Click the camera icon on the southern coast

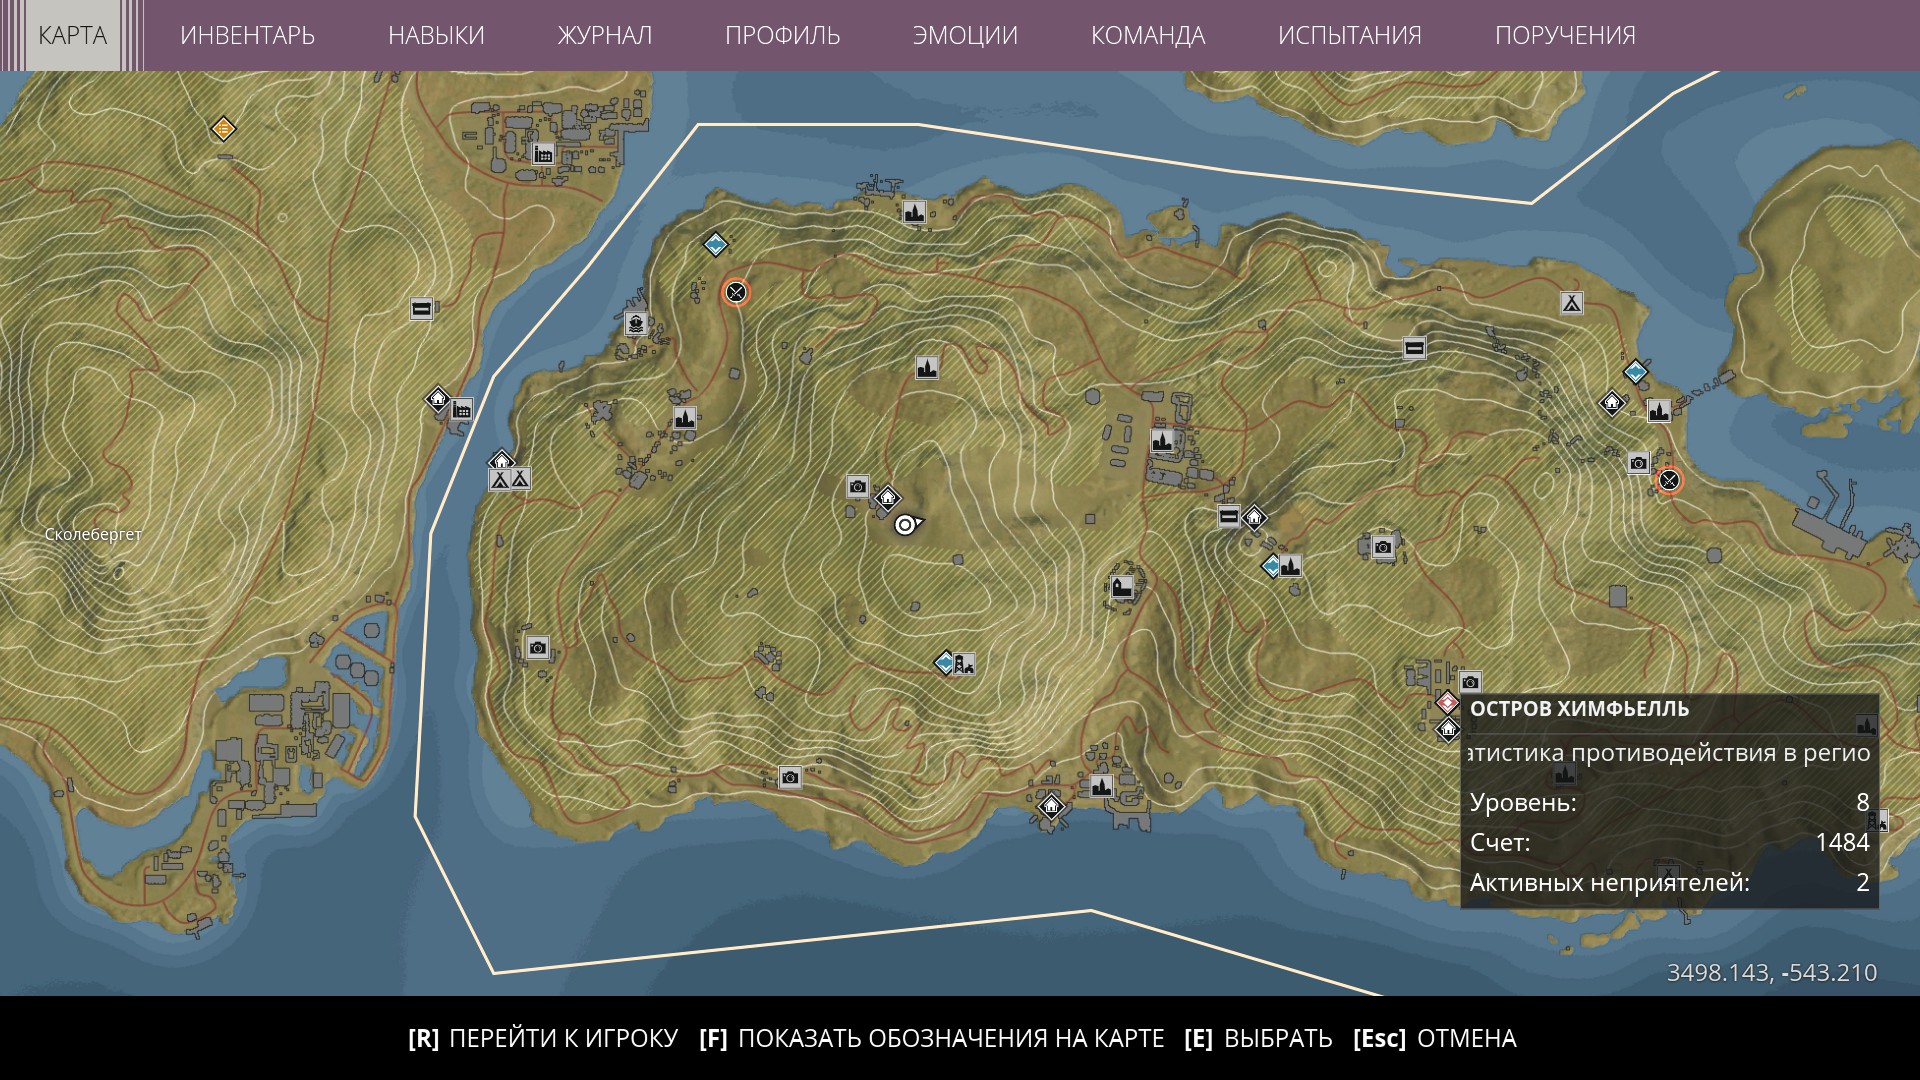pyautogui.click(x=790, y=777)
